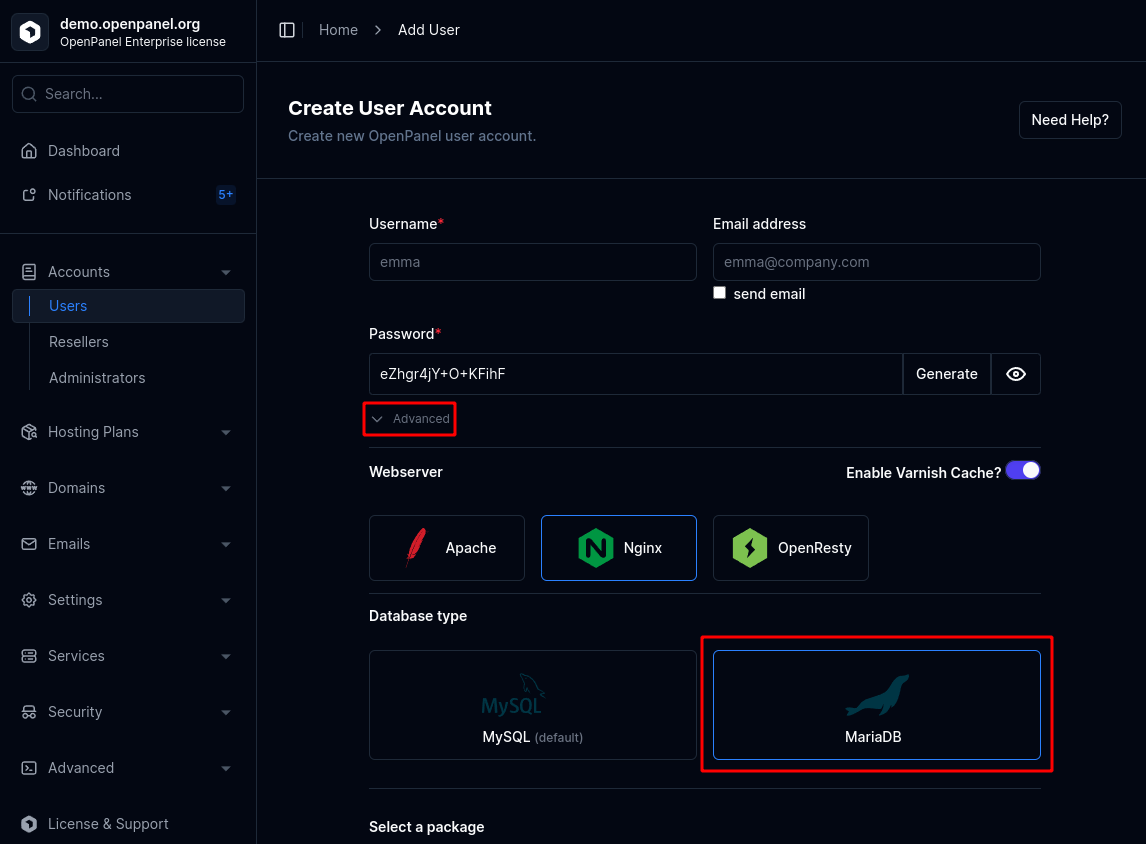Click the search magnifier icon
Screen dimensions: 1146x844
(29, 94)
